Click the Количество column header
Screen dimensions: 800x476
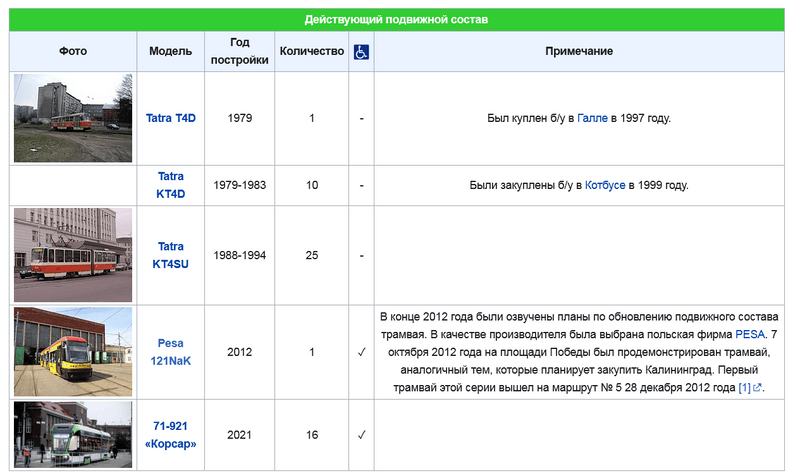(x=311, y=52)
